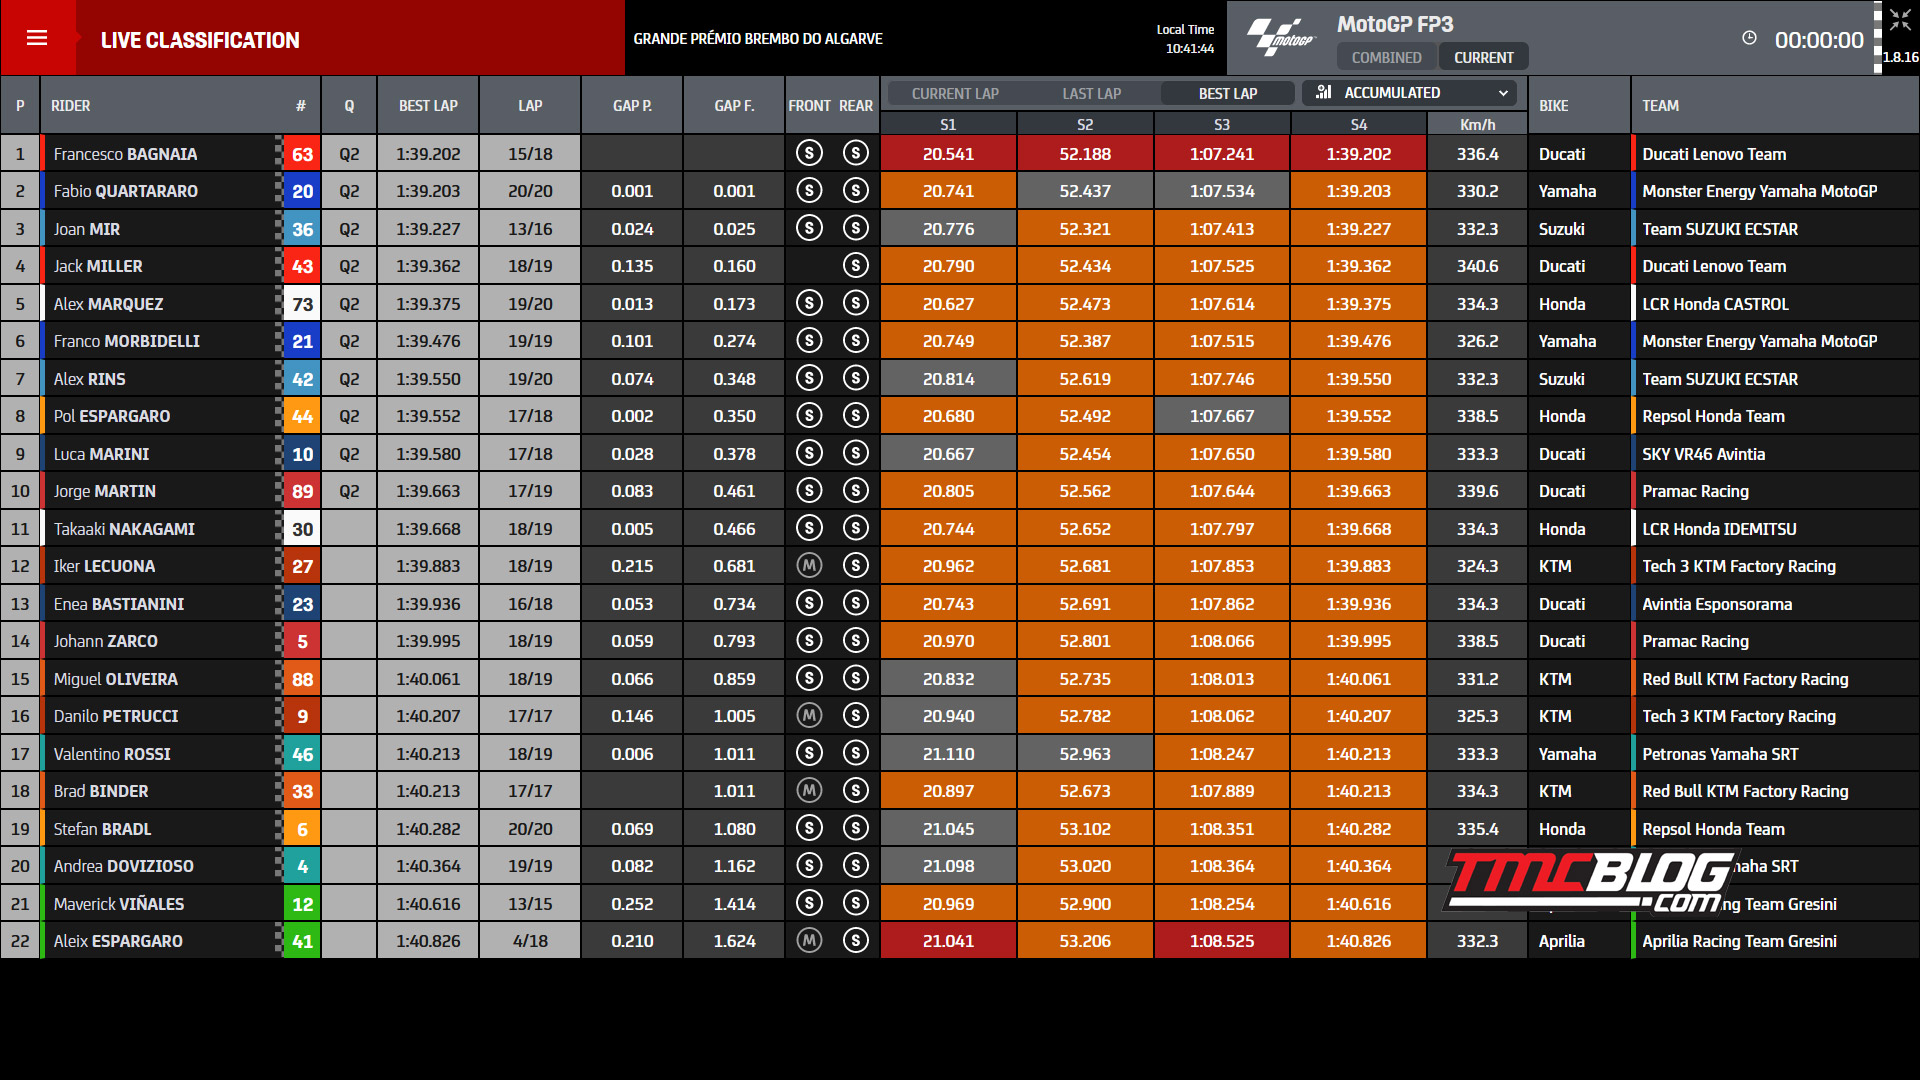1920x1080 pixels.
Task: Click the Accumulated bar-chart icon
Action: pyautogui.click(x=1323, y=92)
